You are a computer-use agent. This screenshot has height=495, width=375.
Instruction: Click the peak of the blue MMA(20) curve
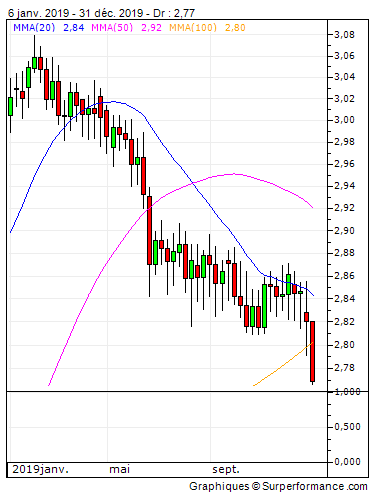[x=113, y=102]
